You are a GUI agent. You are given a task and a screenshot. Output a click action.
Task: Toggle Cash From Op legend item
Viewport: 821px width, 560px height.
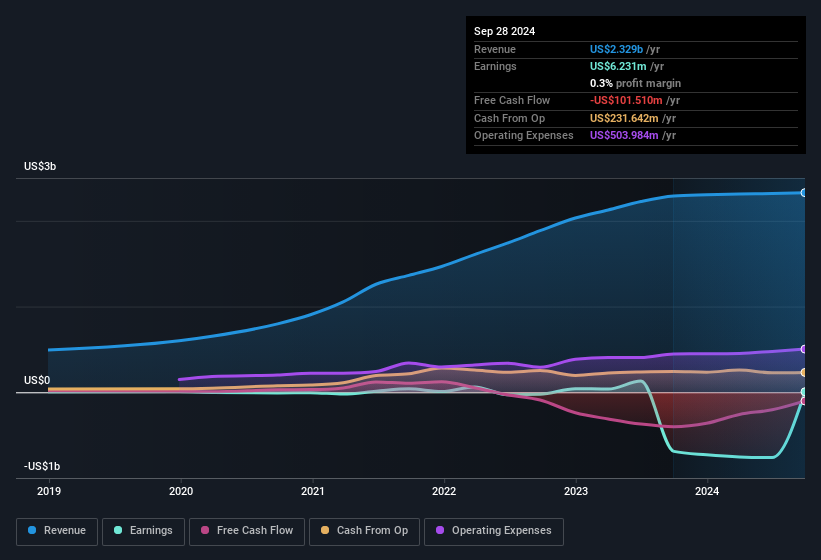364,530
